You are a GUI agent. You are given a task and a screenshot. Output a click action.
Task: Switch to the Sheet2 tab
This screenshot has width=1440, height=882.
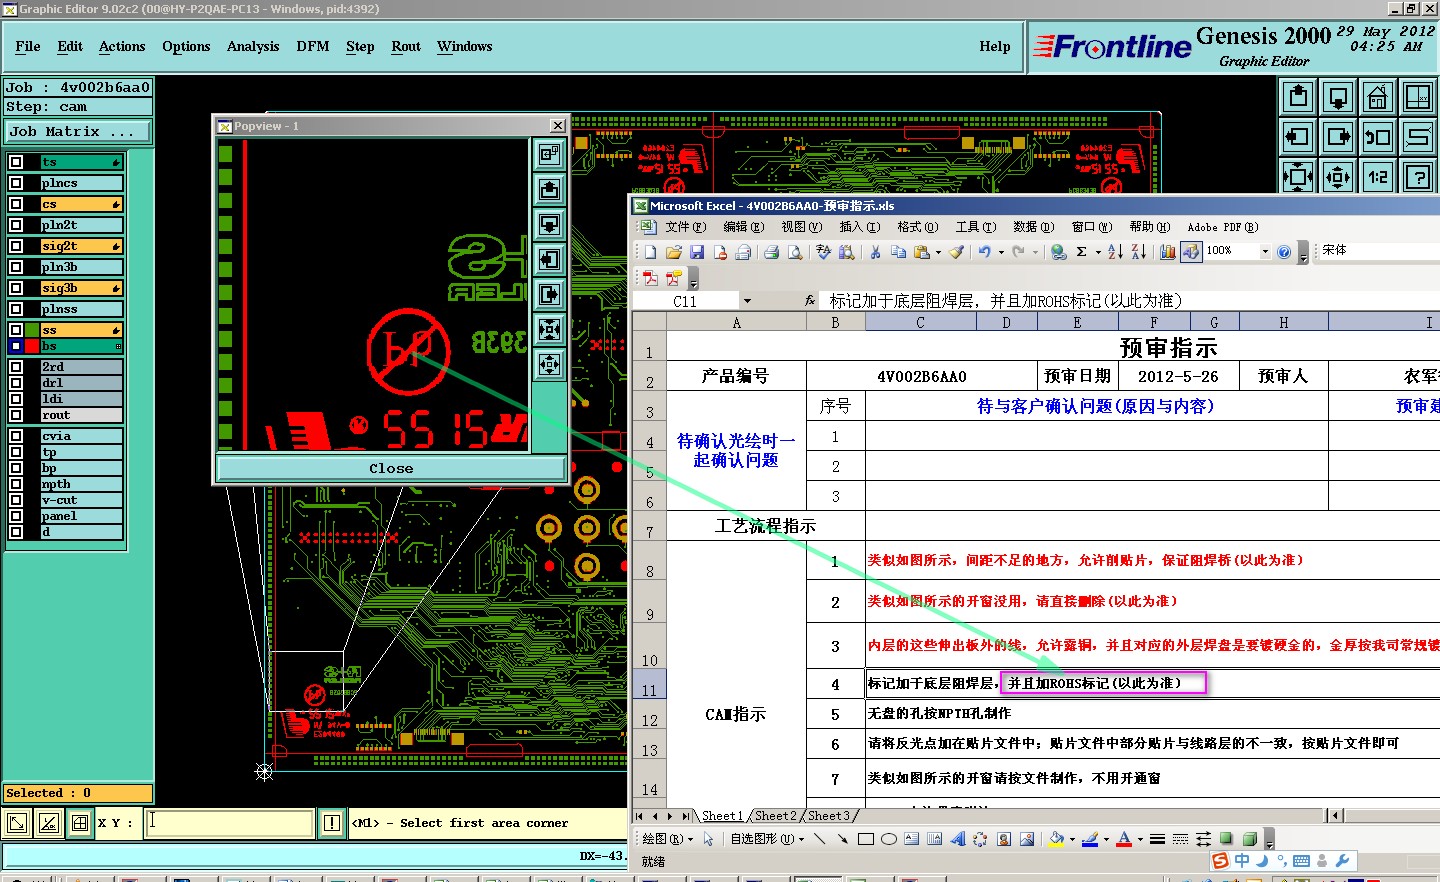[x=776, y=816]
